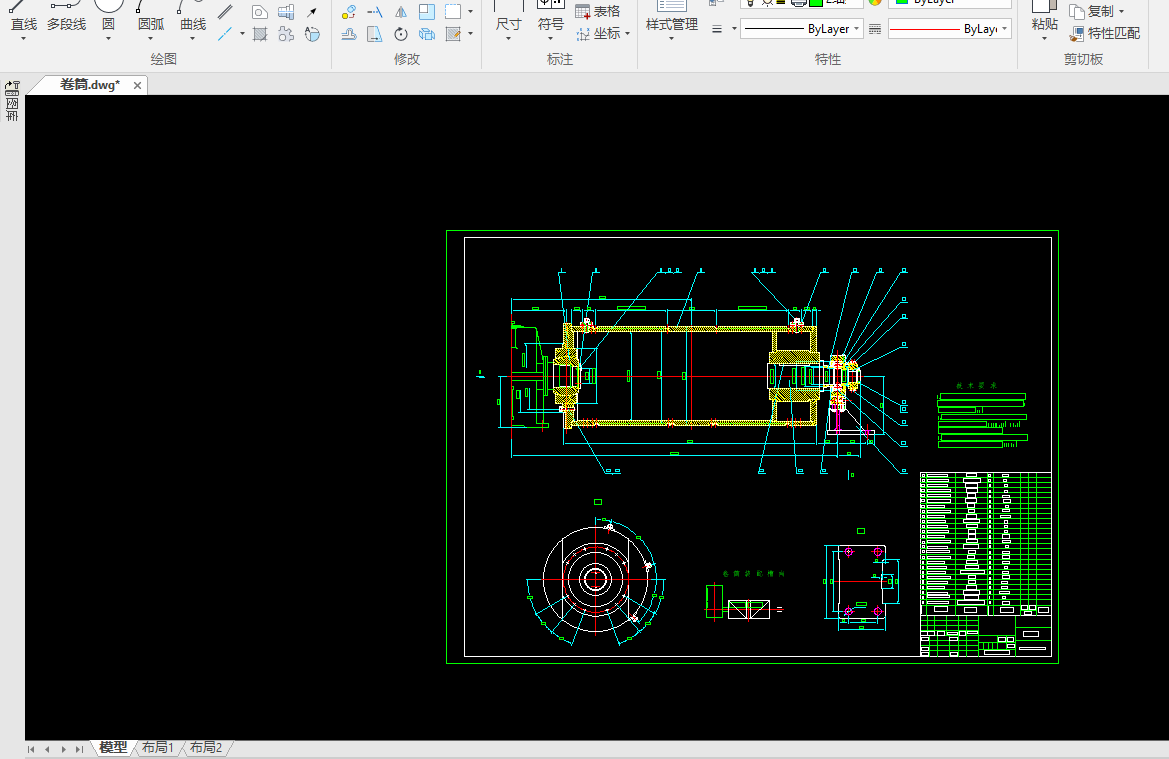Screen dimensions: 1169x759
Task: Click the hatch pattern icon in 绘图 panel
Action: click(x=260, y=35)
